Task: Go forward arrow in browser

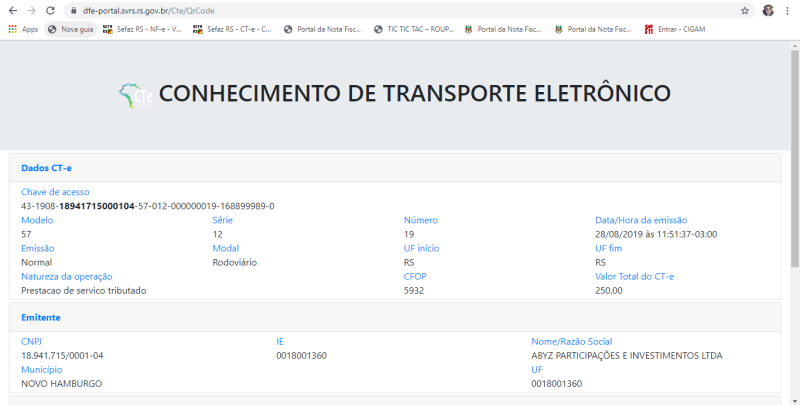Action: [x=32, y=11]
